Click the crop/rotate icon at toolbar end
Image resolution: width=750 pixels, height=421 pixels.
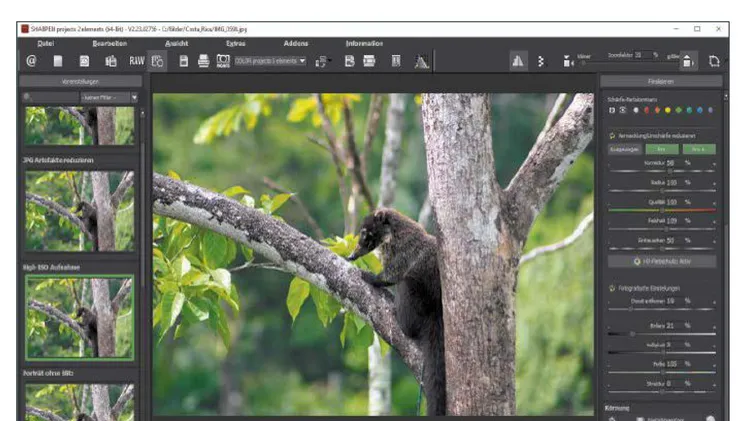coord(714,61)
